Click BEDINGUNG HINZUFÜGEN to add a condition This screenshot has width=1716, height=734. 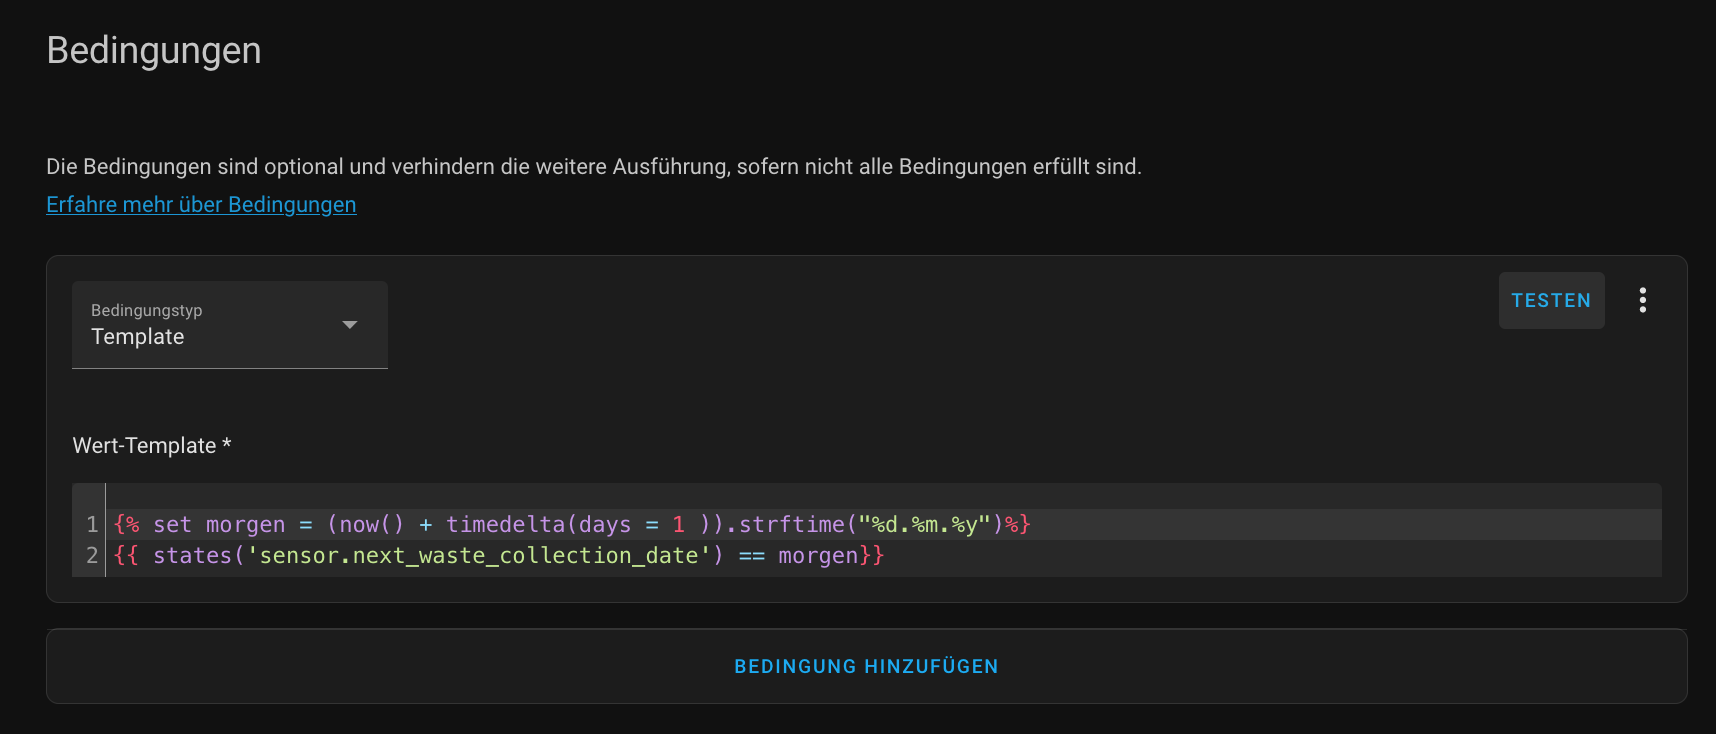point(866,666)
